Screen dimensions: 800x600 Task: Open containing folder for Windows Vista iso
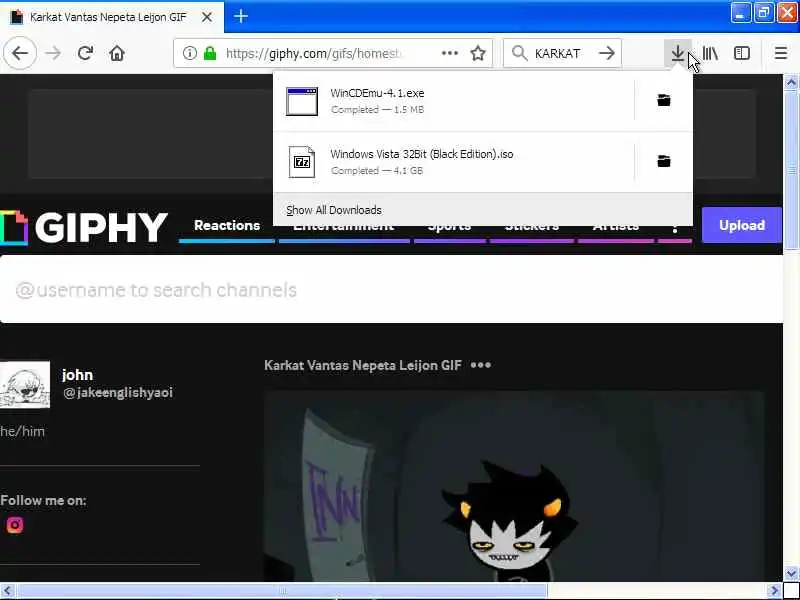click(664, 161)
